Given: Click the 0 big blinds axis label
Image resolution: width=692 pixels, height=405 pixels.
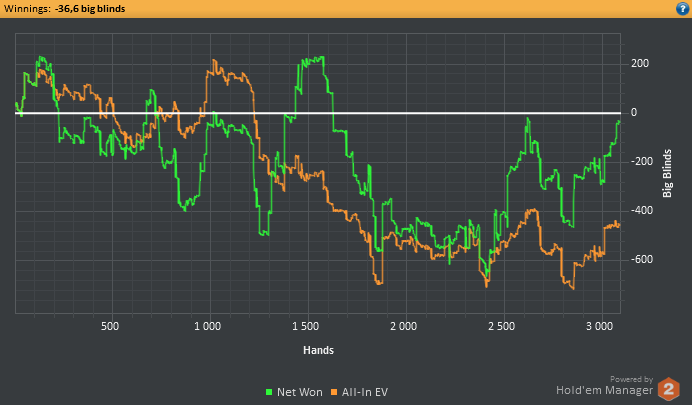Looking at the screenshot, I should (634, 112).
